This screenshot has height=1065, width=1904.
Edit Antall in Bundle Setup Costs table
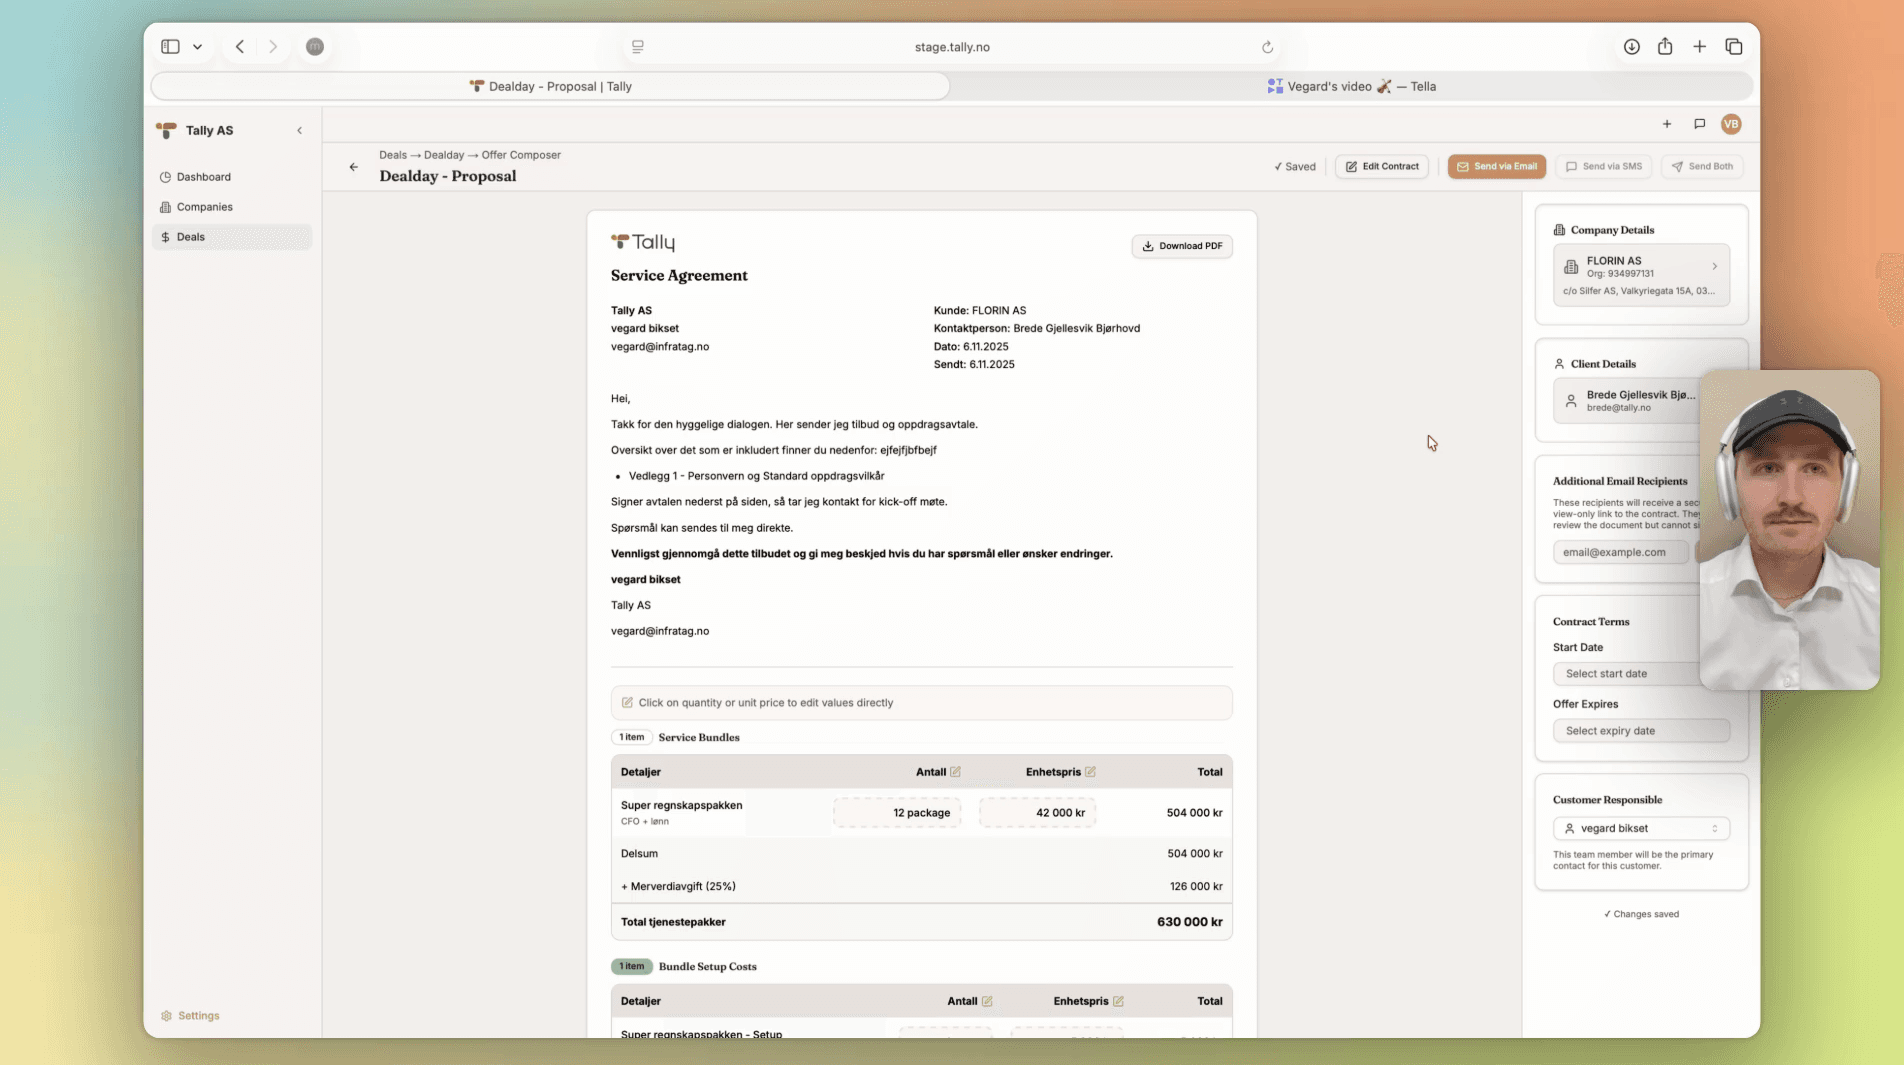(987, 1001)
